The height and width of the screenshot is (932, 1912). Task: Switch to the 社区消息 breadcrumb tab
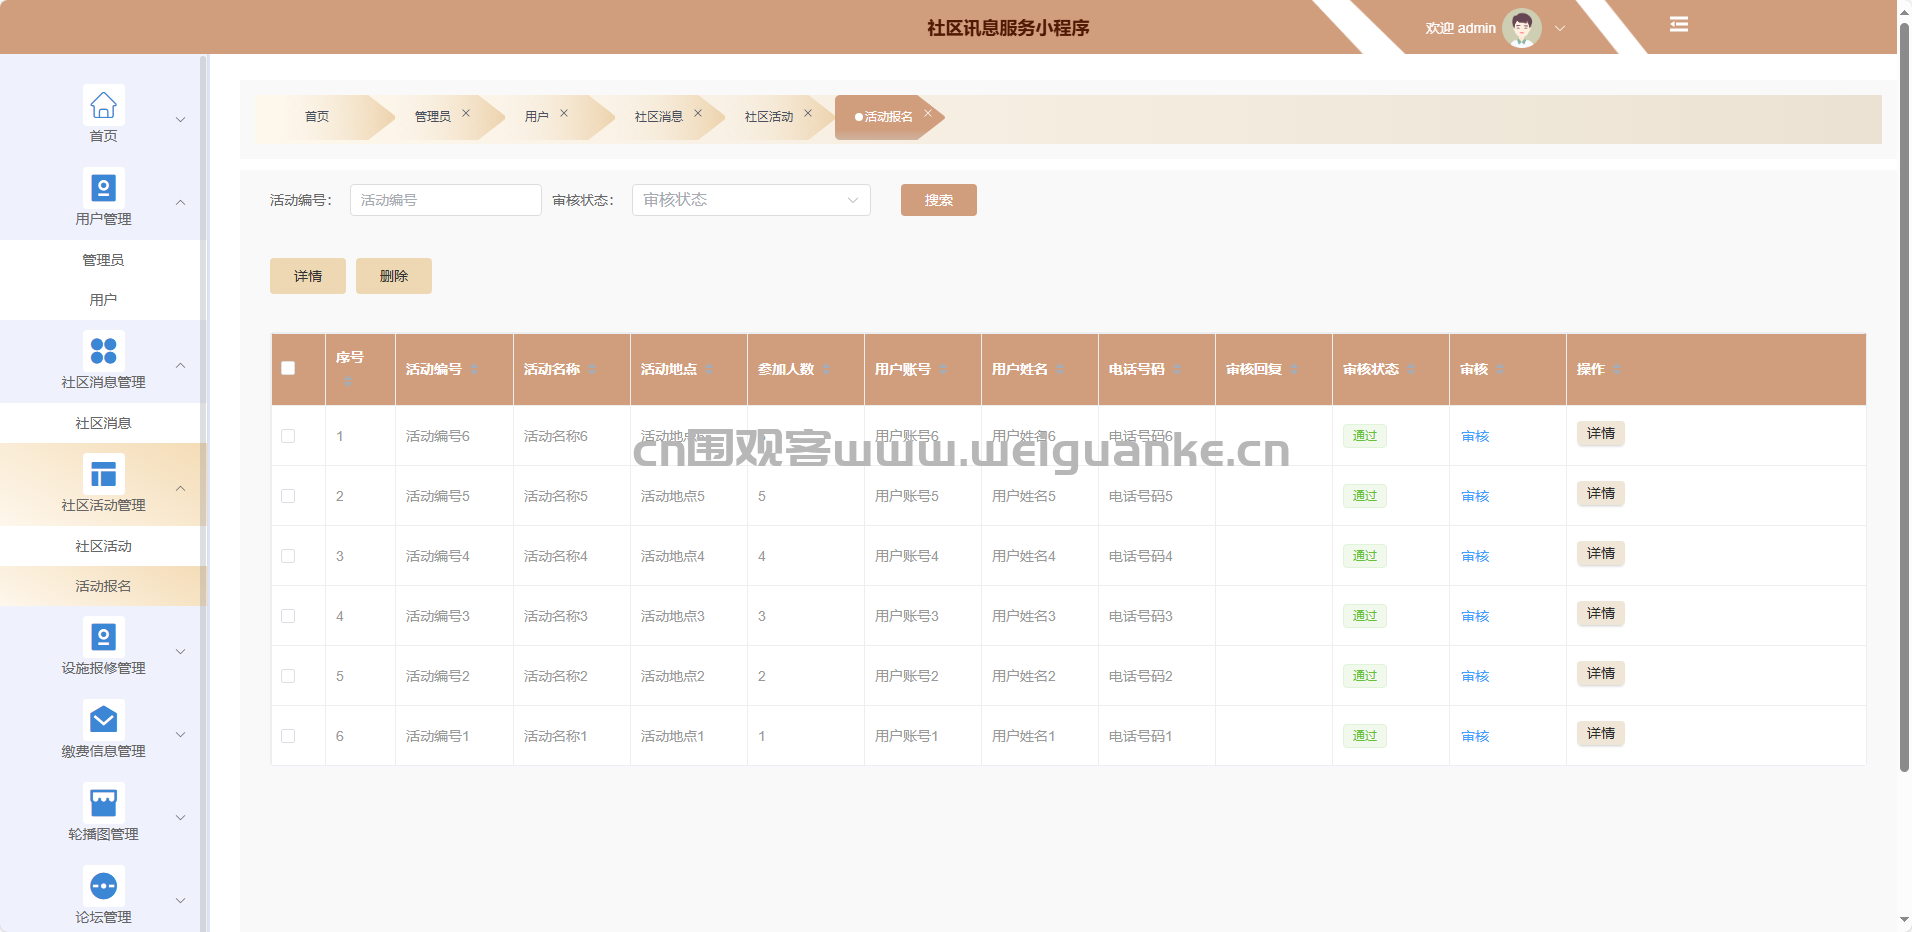coord(658,117)
